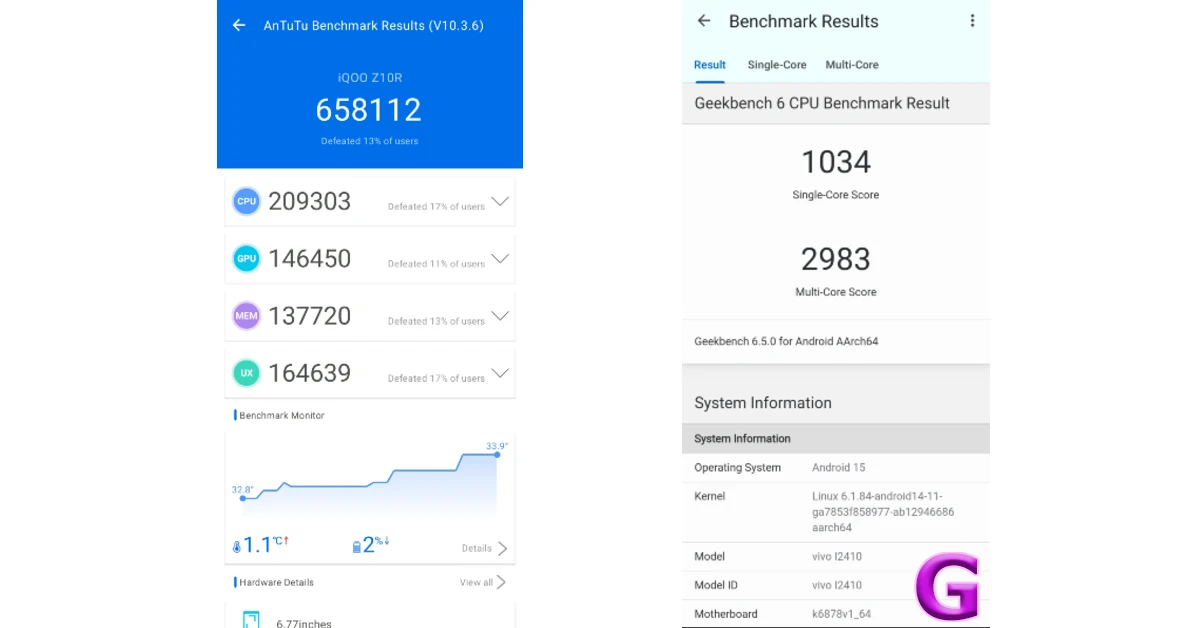
Task: Select the Model row label
Action: click(x=710, y=556)
